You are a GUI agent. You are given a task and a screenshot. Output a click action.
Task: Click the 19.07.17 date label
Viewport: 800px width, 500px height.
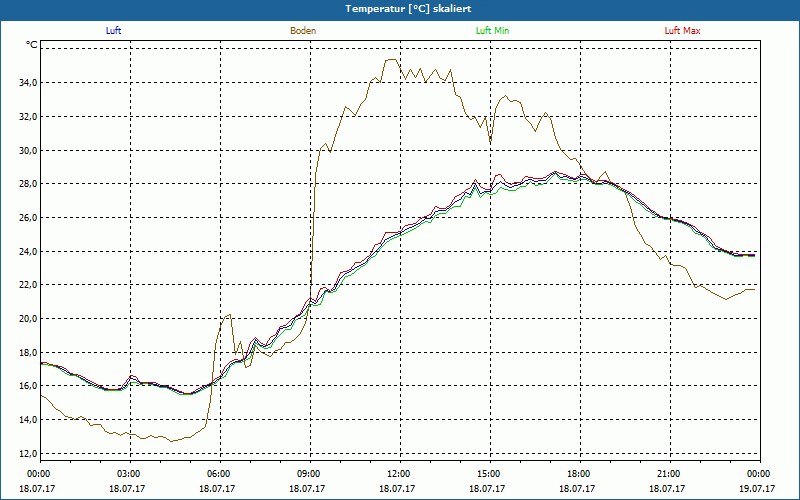pos(757,488)
